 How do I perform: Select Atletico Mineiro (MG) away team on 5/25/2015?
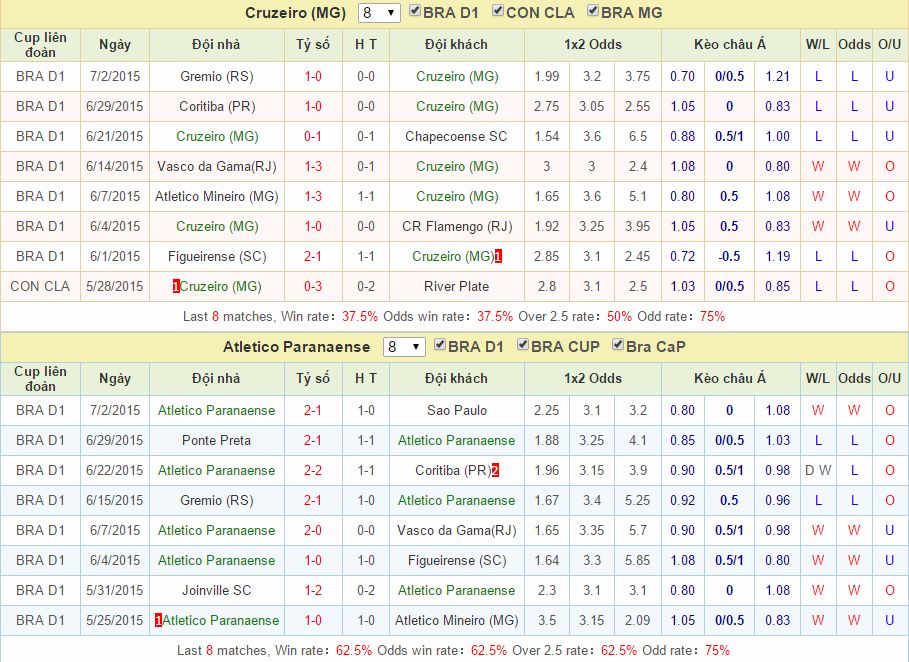coord(456,620)
